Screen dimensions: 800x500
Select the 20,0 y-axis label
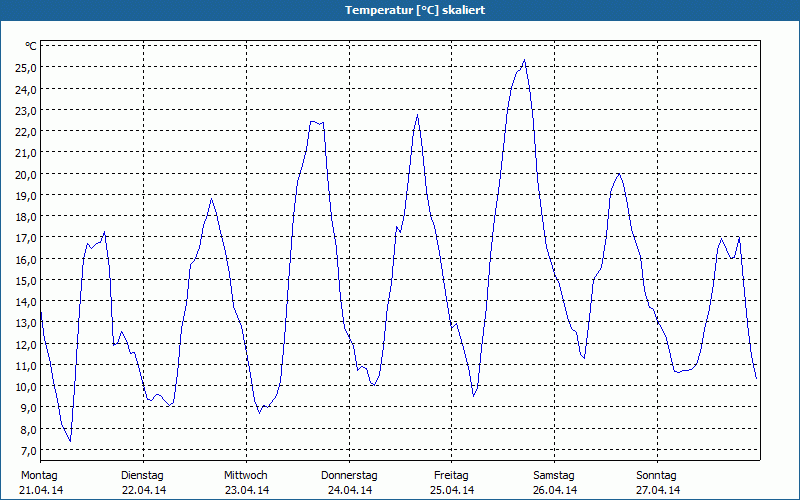(26, 174)
